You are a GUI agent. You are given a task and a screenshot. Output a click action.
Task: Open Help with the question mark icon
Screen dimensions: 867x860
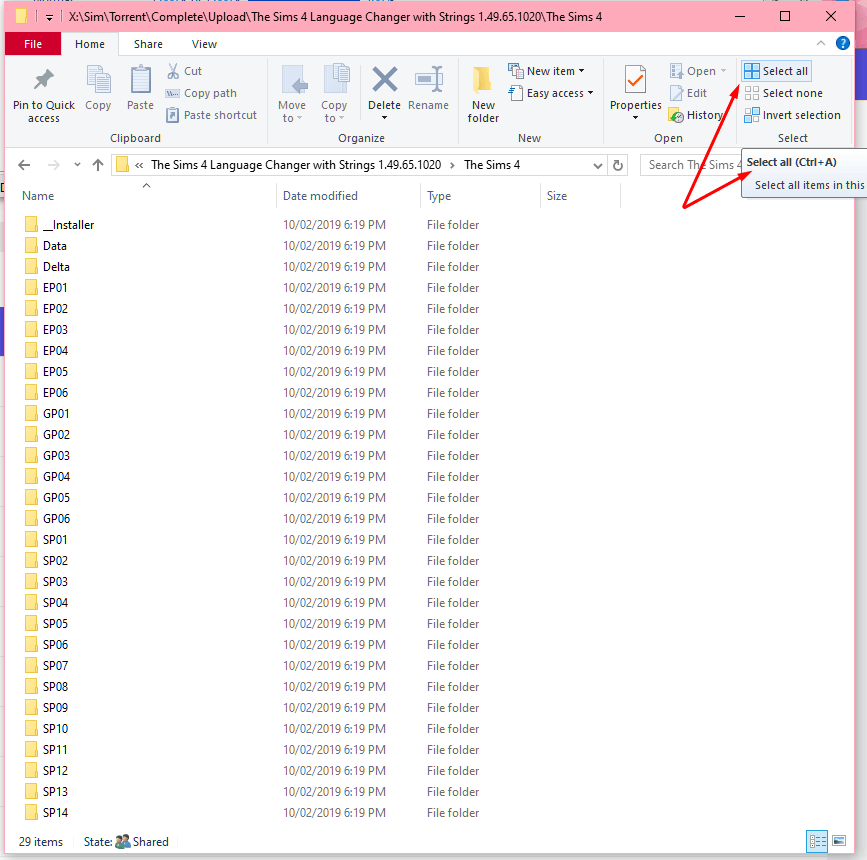843,43
